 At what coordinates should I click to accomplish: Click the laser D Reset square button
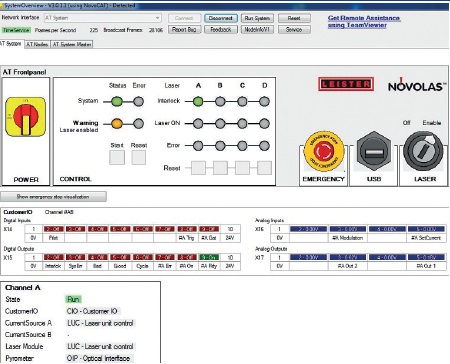click(264, 168)
